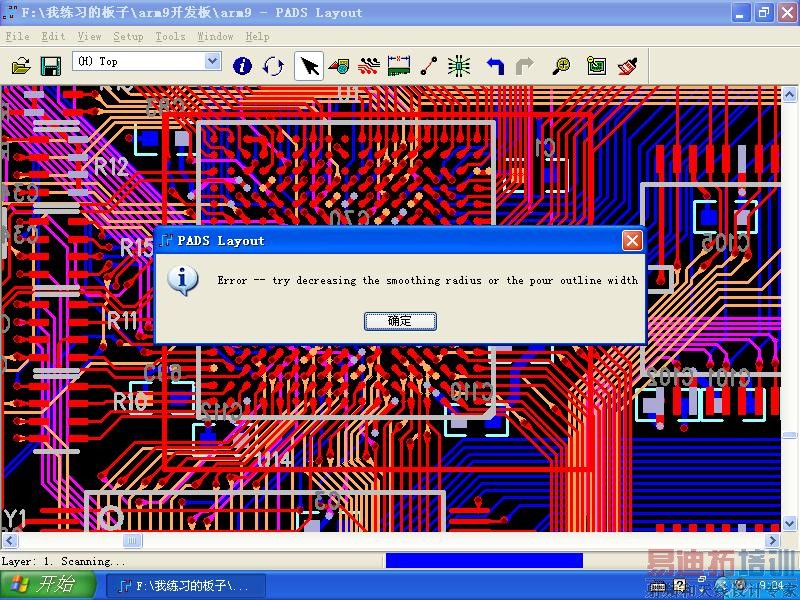Image resolution: width=800 pixels, height=600 pixels.
Task: Click the Y1 label on the board
Action: [15, 518]
